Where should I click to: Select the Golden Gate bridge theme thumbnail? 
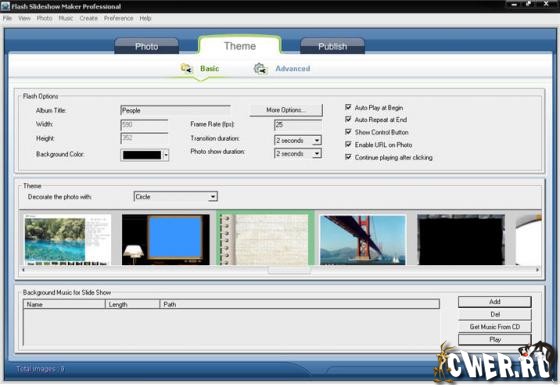pyautogui.click(x=363, y=240)
